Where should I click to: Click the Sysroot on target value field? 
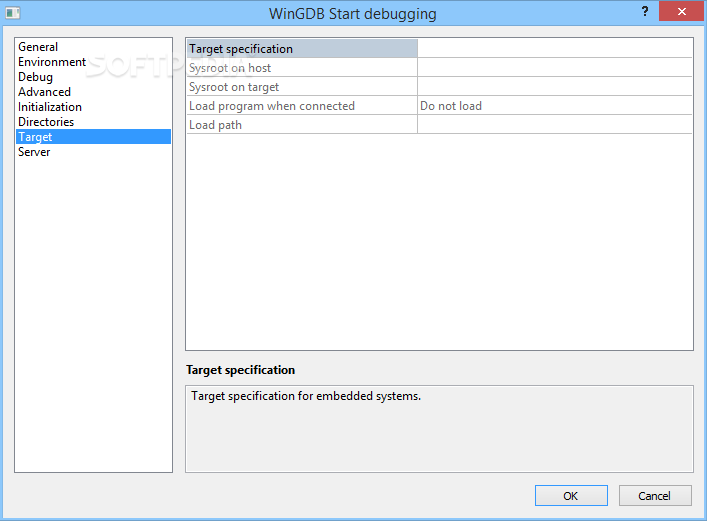555,87
